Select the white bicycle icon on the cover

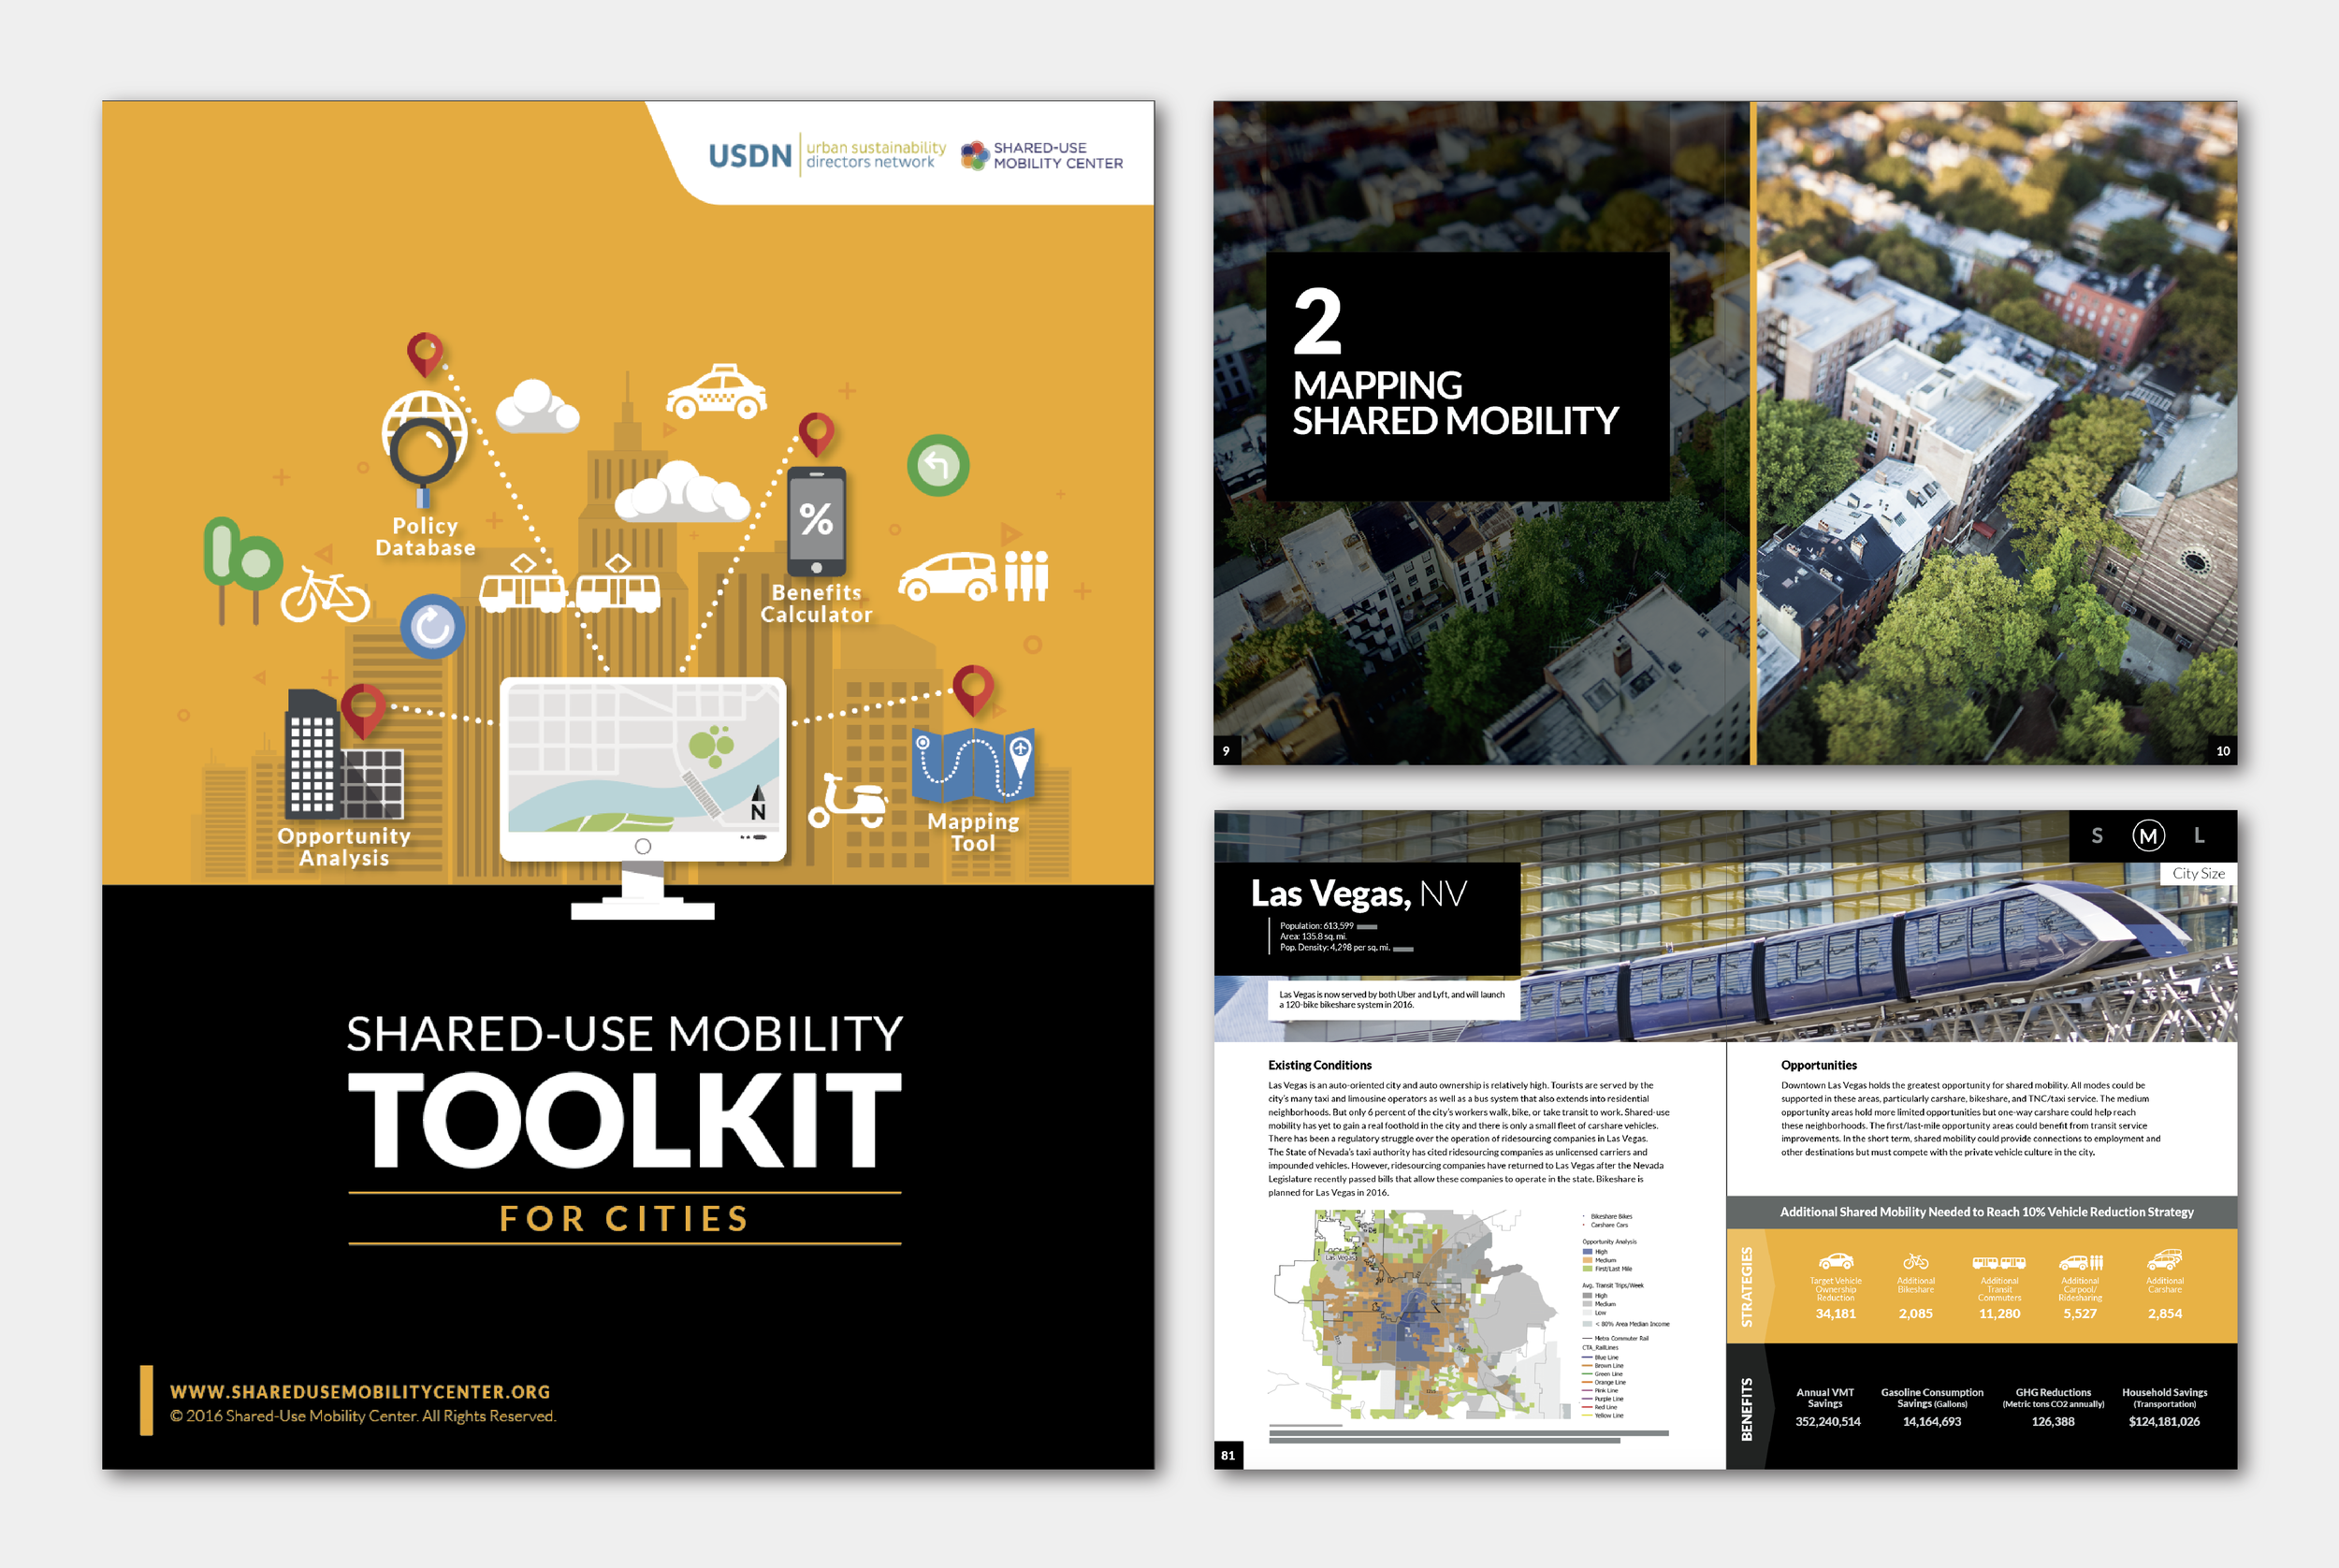click(x=325, y=595)
